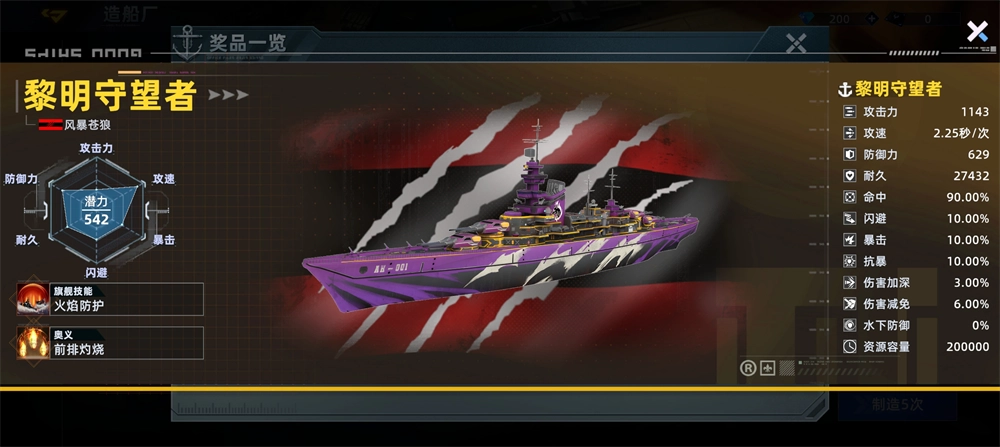The image size is (1000, 447).
Task: Click the 水下防御 stat icon
Action: click(x=849, y=325)
